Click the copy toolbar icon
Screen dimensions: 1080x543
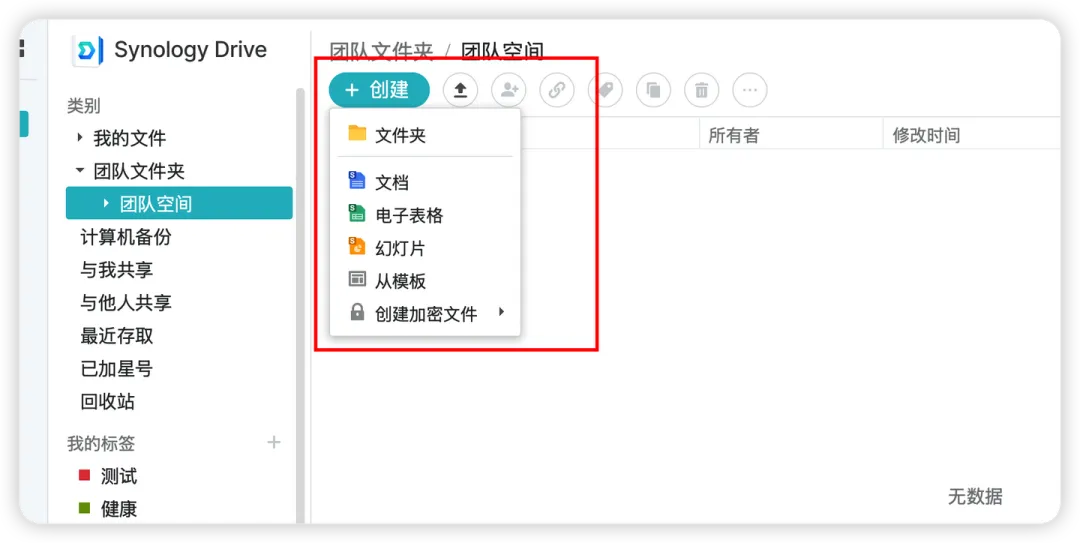coord(653,90)
